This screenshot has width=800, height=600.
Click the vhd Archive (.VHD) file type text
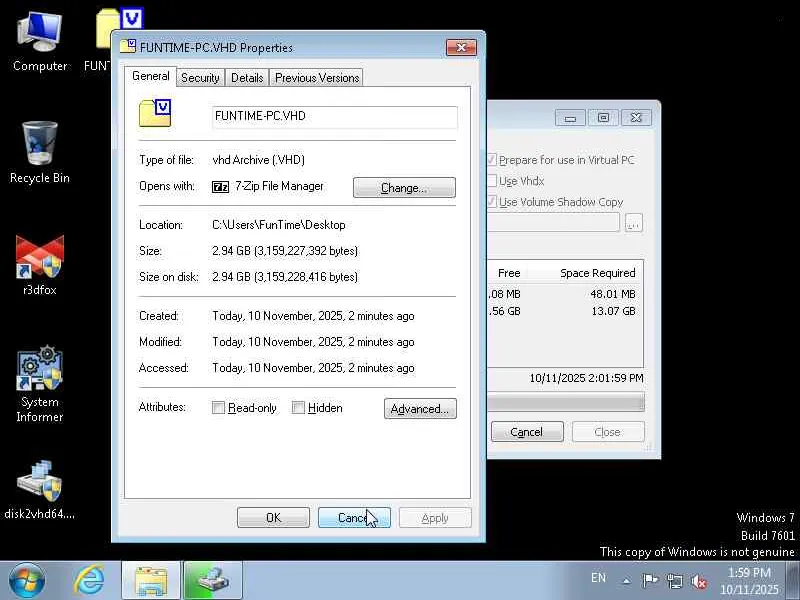258,160
